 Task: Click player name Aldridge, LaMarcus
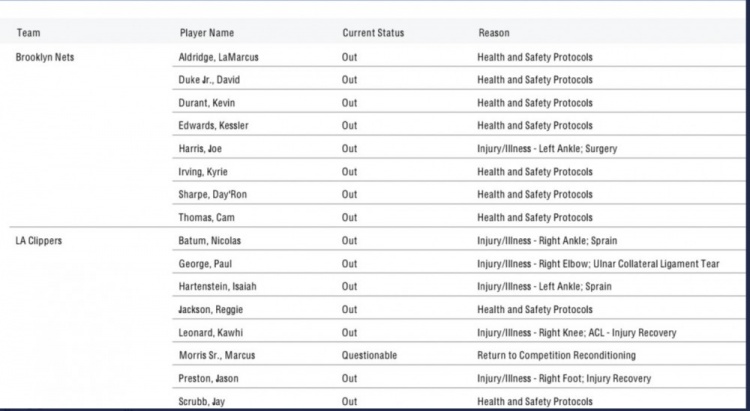pyautogui.click(x=219, y=57)
